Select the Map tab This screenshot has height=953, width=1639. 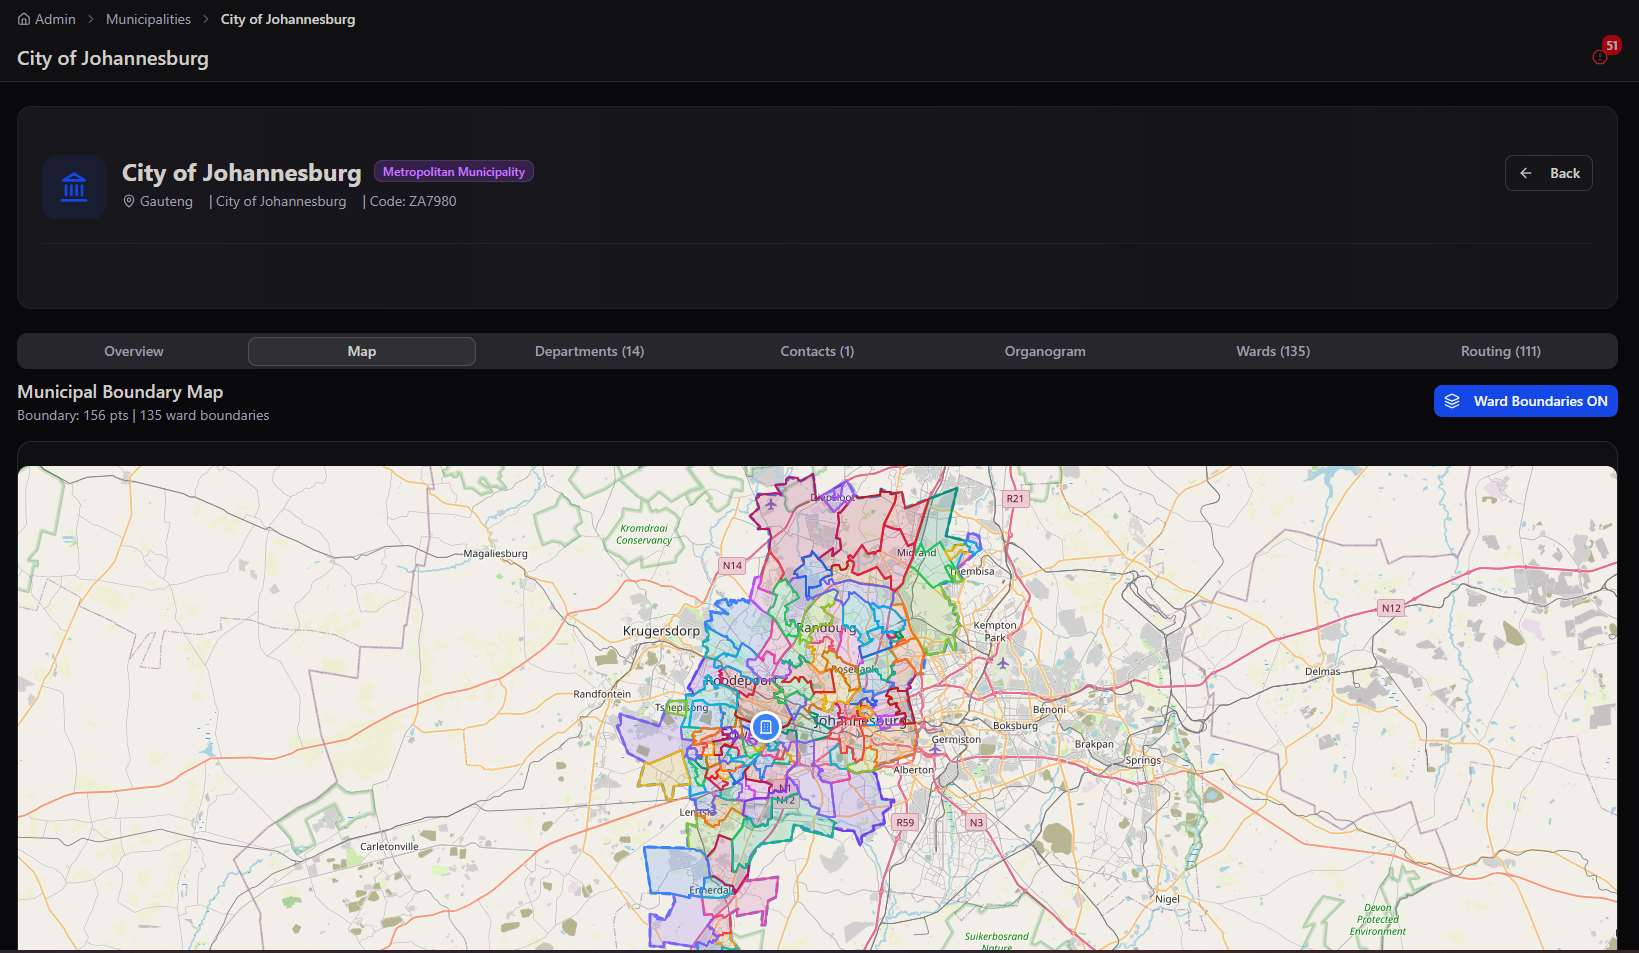[x=362, y=351]
